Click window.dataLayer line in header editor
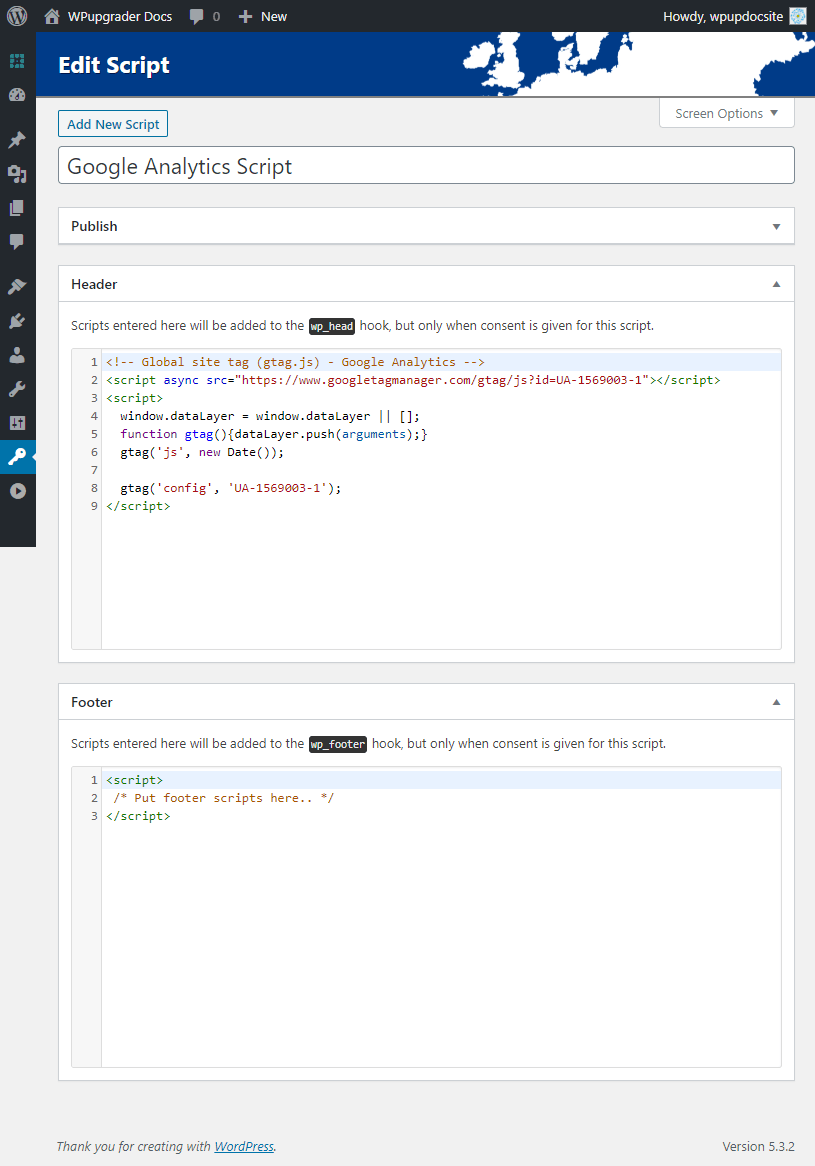The image size is (815, 1166). (x=270, y=416)
